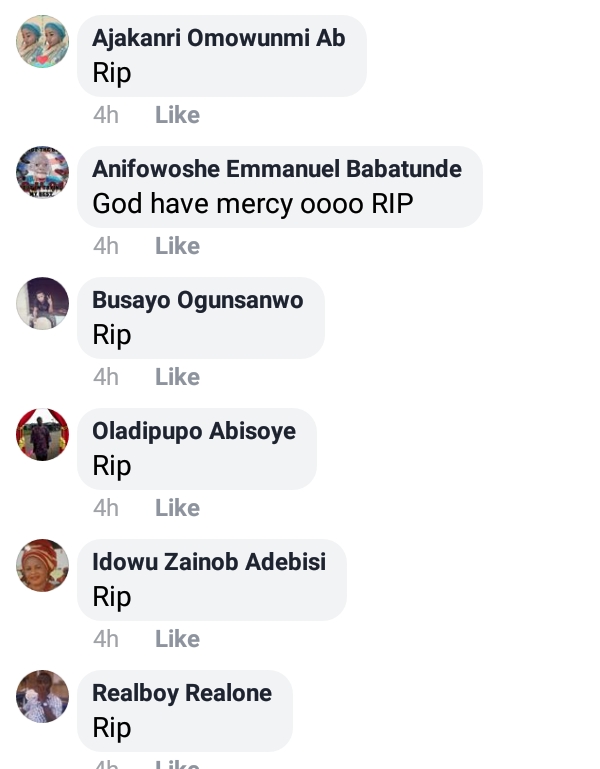Like Ajakanri Omowunmi Ab's comment
600x769 pixels.
177,115
